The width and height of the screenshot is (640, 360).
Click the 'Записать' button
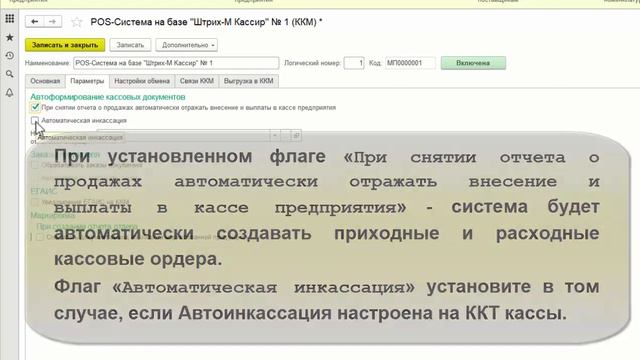(130, 45)
